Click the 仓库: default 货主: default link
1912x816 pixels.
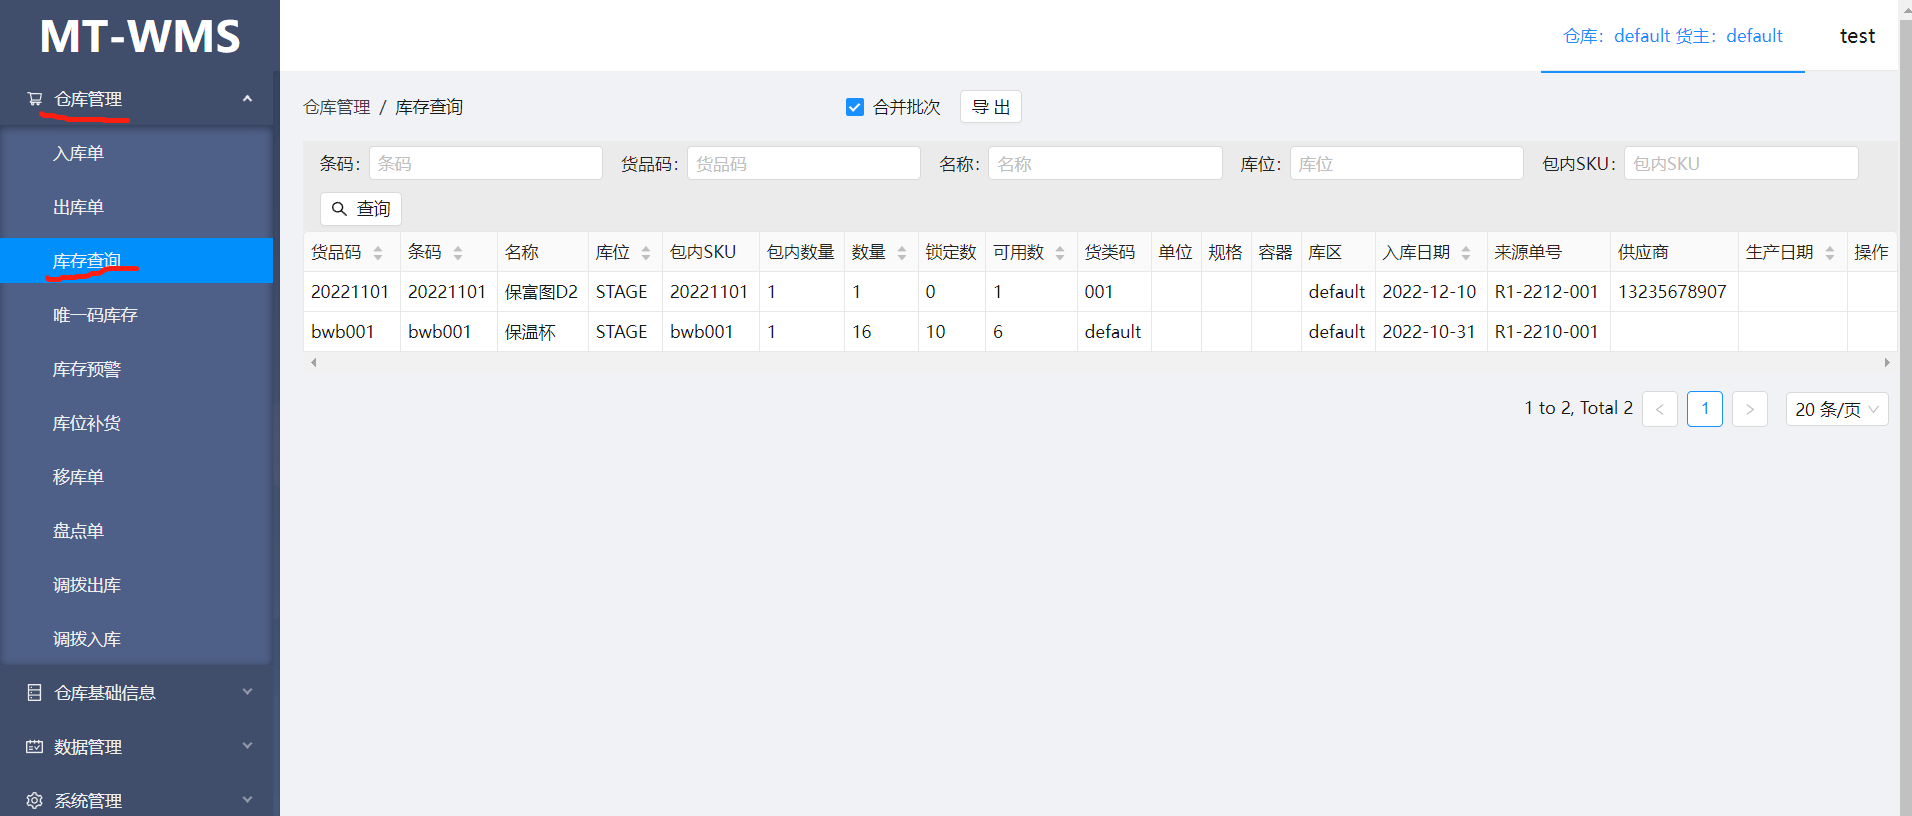(x=1673, y=36)
